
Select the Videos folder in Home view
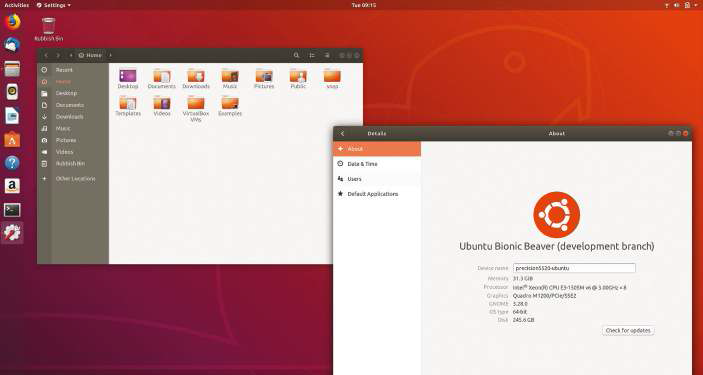tap(162, 106)
